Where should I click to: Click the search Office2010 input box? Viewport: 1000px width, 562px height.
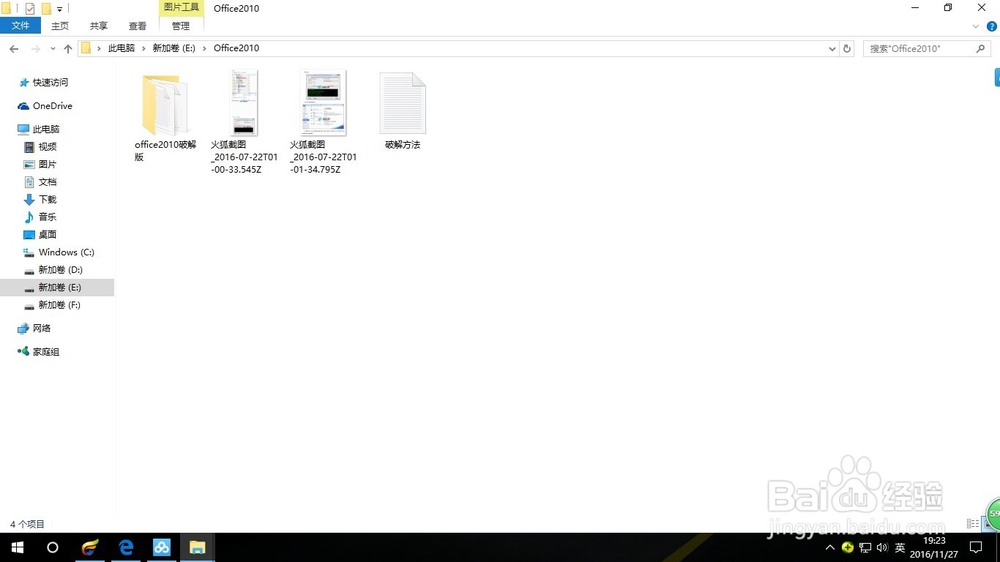[x=918, y=48]
